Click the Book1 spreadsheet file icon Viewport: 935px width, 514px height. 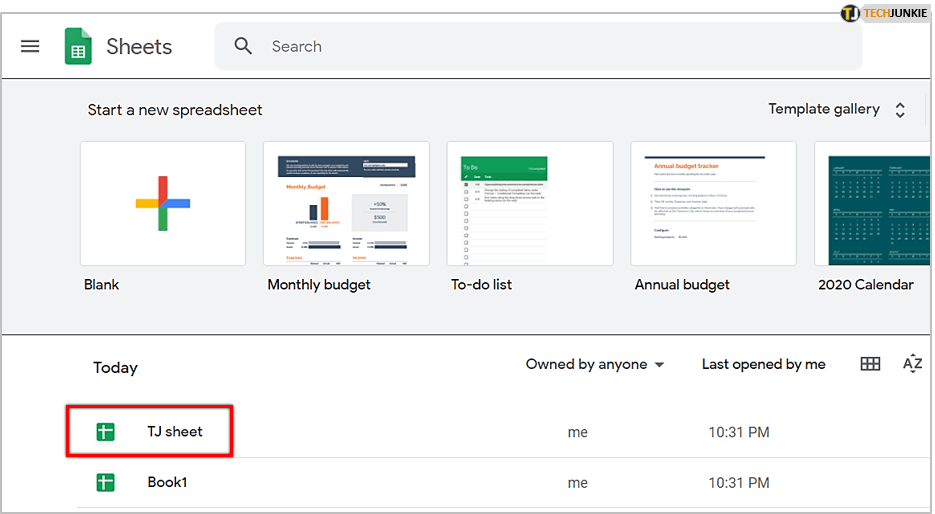[x=105, y=482]
